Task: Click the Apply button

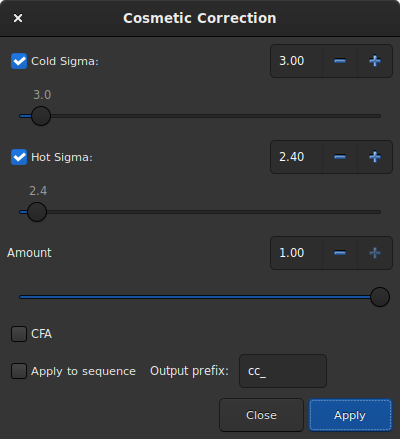Action: pos(350,415)
